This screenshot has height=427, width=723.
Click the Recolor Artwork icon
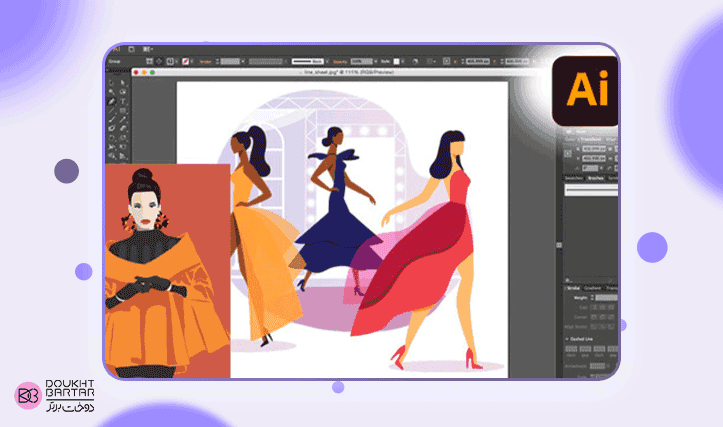(415, 61)
